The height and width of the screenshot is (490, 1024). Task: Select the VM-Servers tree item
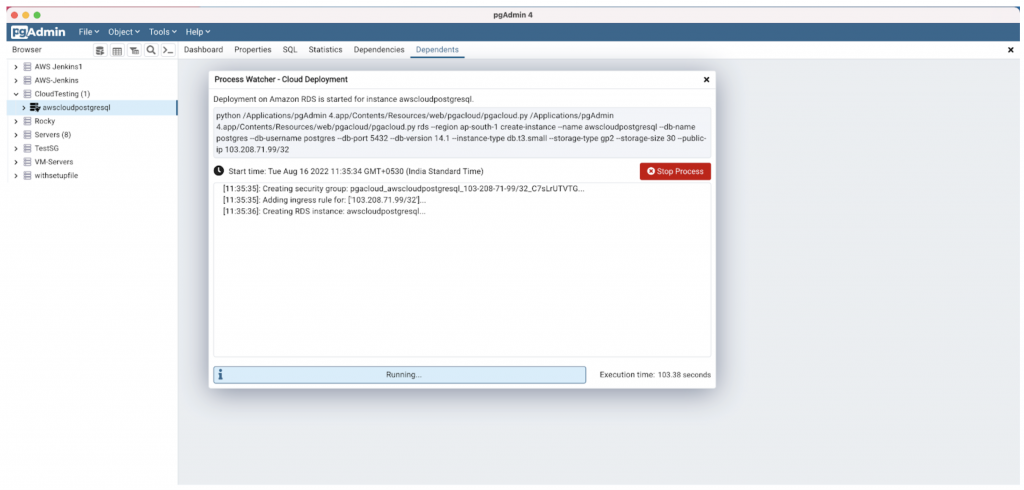pos(53,161)
